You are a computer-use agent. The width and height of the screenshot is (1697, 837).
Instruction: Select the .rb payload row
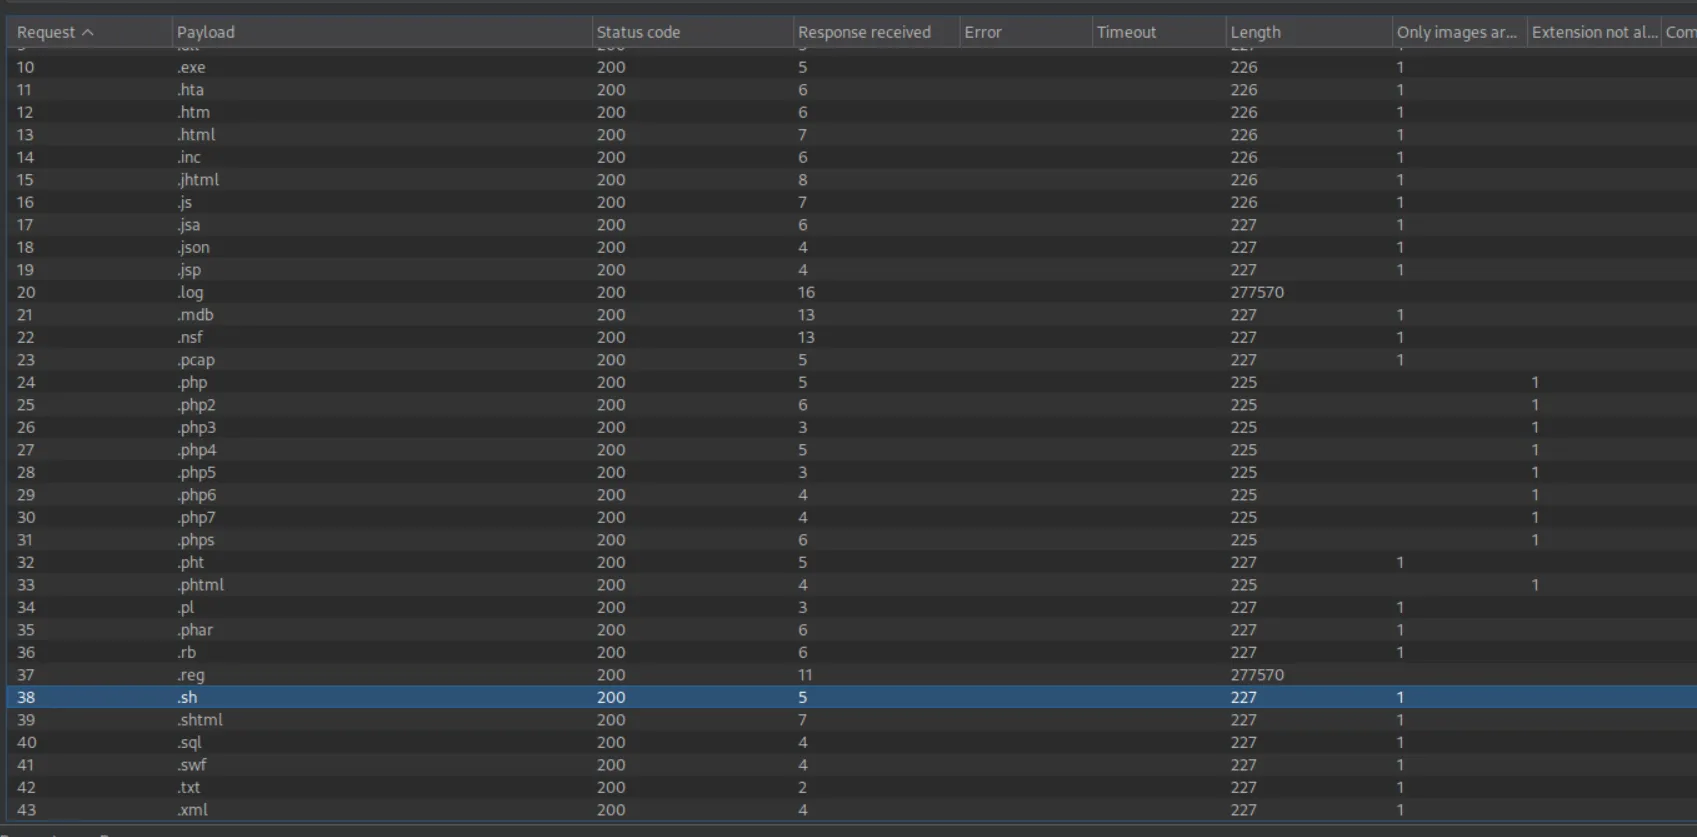click(x=852, y=652)
